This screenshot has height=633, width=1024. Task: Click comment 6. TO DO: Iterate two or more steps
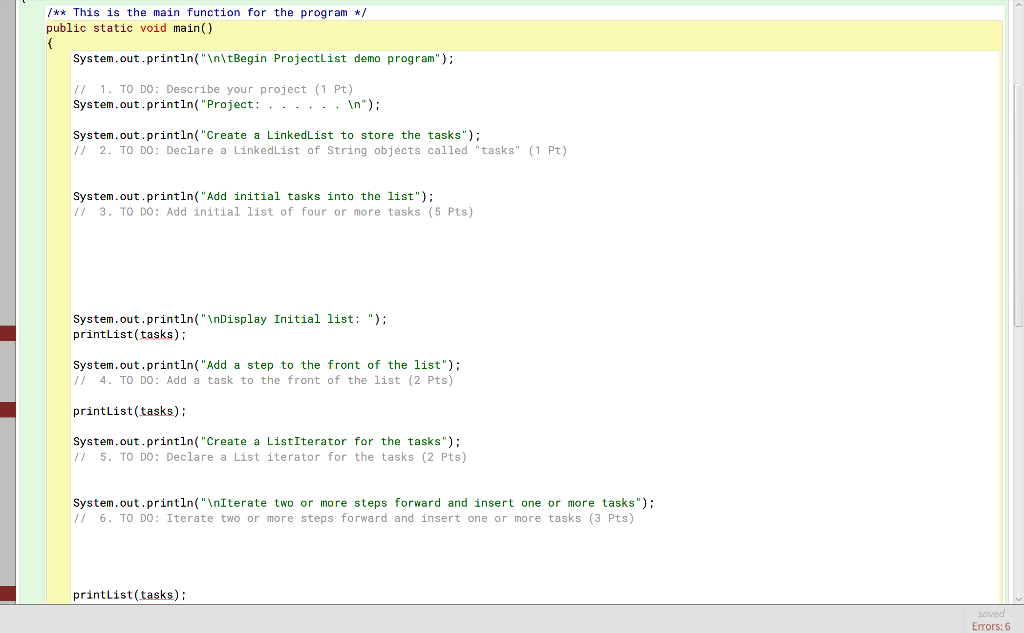point(353,518)
